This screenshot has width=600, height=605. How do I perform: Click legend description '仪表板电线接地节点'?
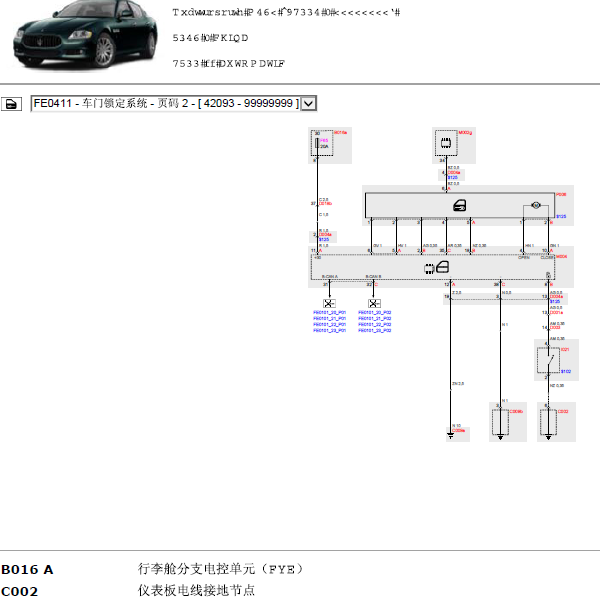tap(196, 590)
